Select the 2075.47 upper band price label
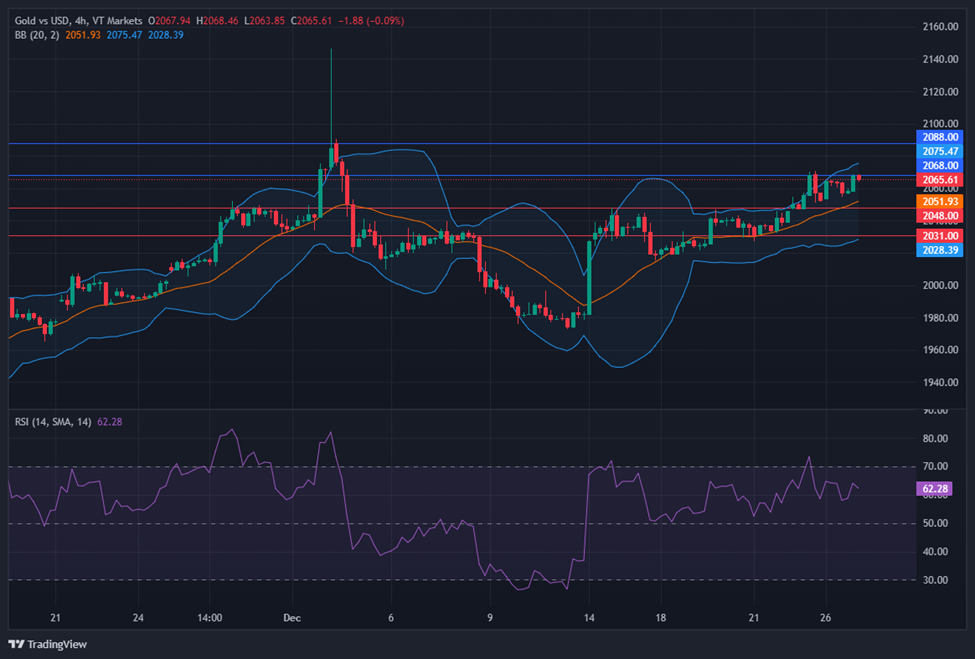This screenshot has width=975, height=659. tap(940, 151)
